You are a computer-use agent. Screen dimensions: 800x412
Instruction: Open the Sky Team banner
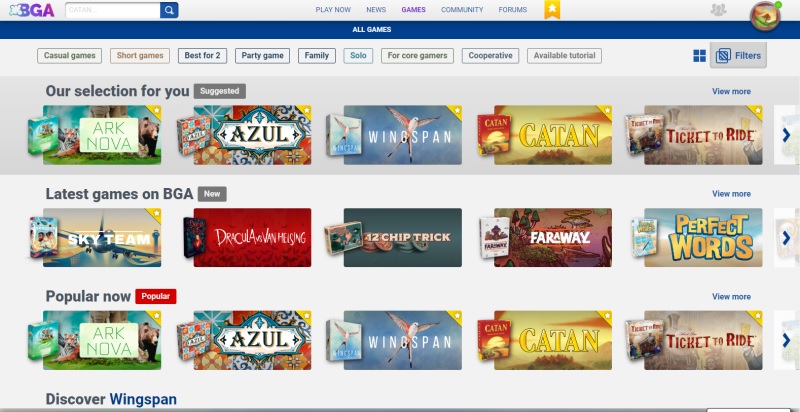pos(102,238)
